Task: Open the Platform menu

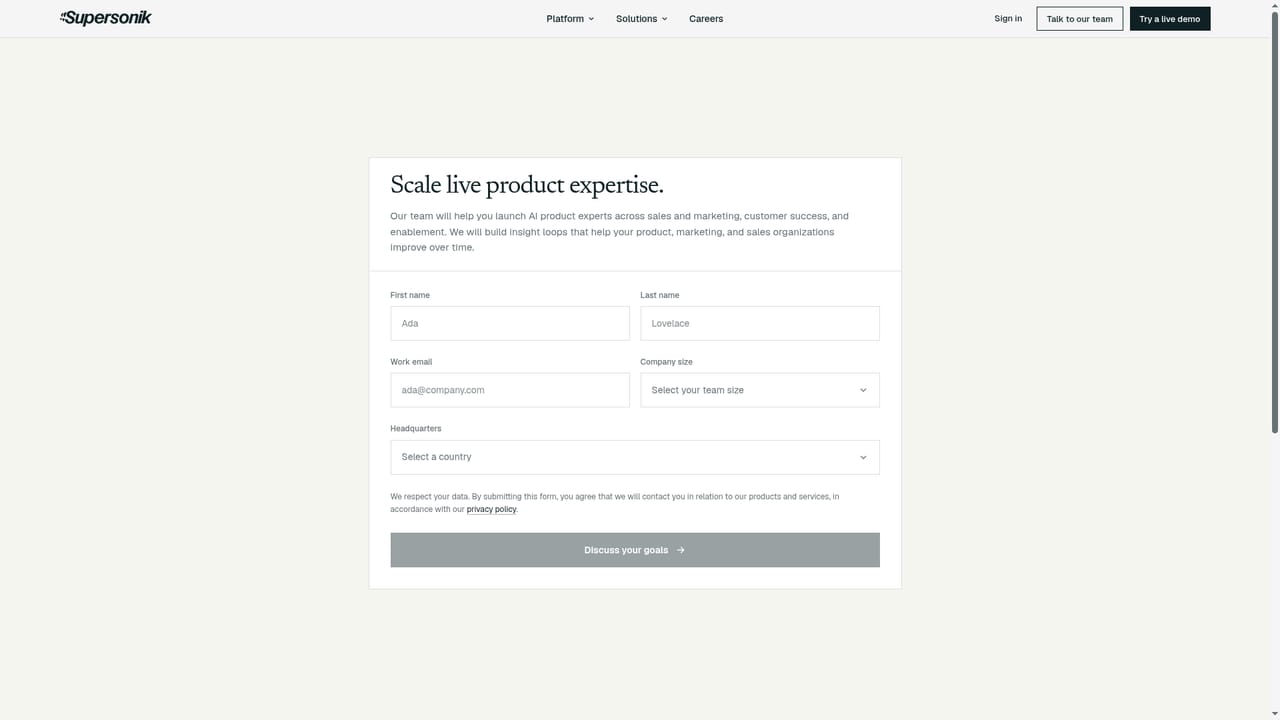Action: click(x=570, y=19)
